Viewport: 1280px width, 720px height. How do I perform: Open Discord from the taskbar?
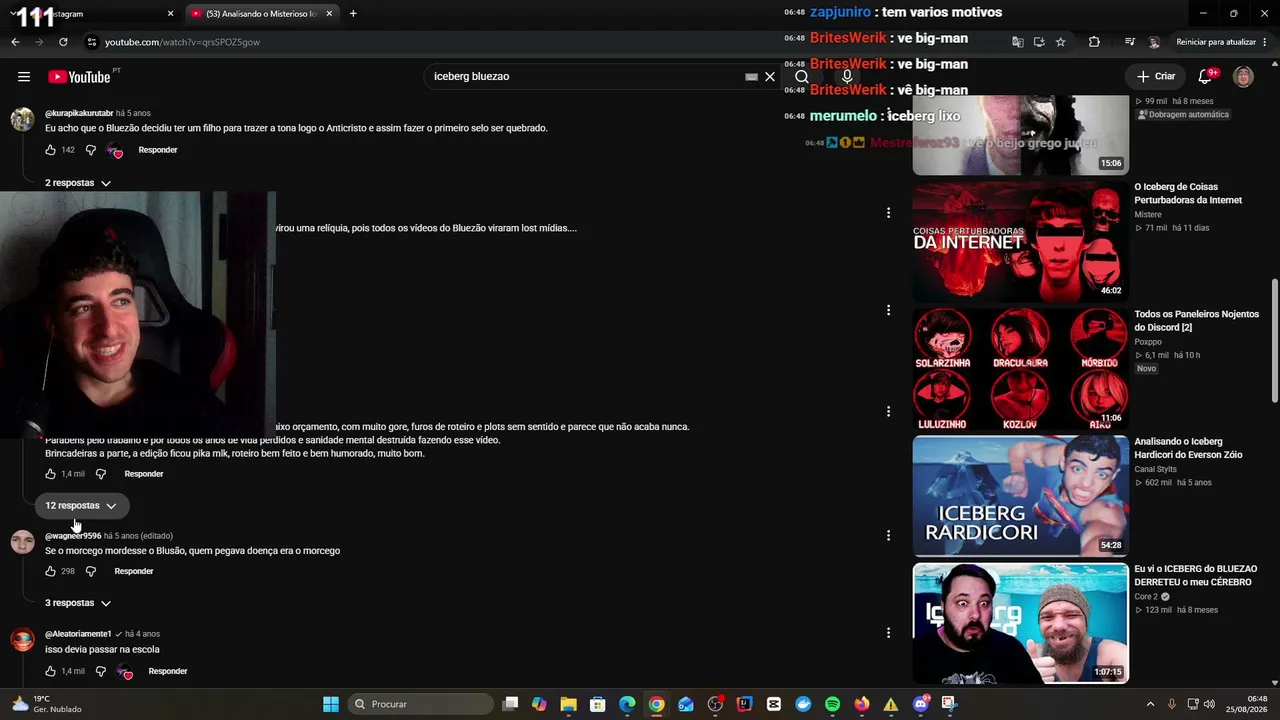click(921, 704)
